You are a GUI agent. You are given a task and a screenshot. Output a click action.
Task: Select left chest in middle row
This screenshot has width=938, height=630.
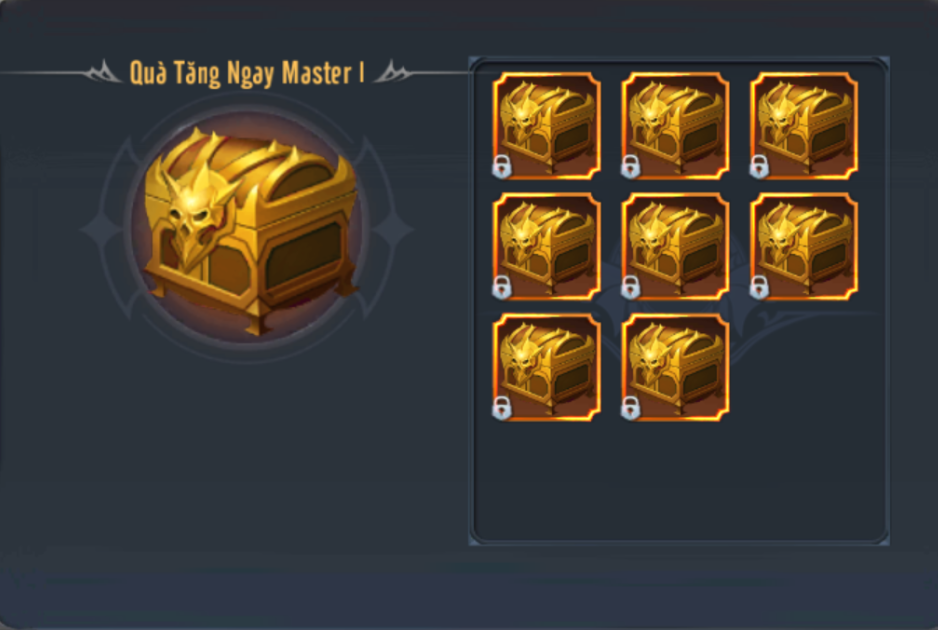(x=546, y=246)
